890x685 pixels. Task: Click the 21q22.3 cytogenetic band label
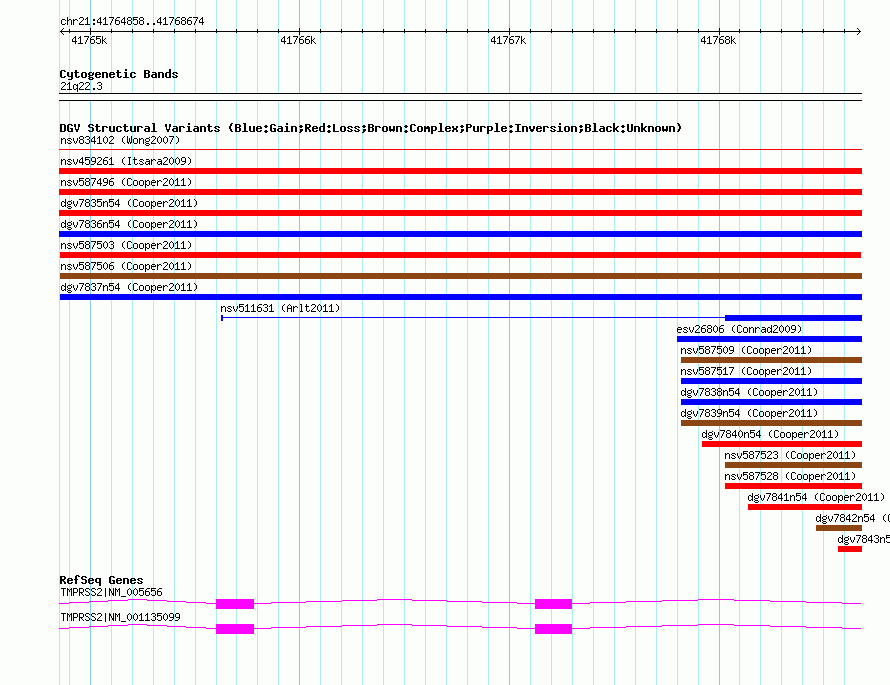click(81, 86)
